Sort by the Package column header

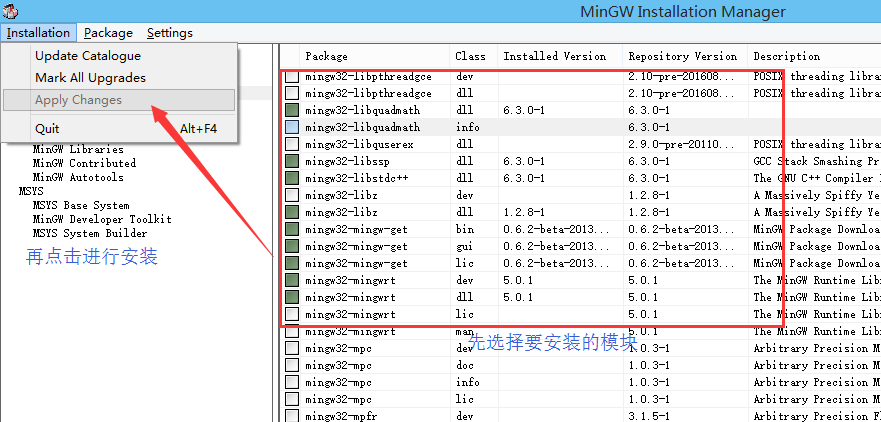point(374,56)
